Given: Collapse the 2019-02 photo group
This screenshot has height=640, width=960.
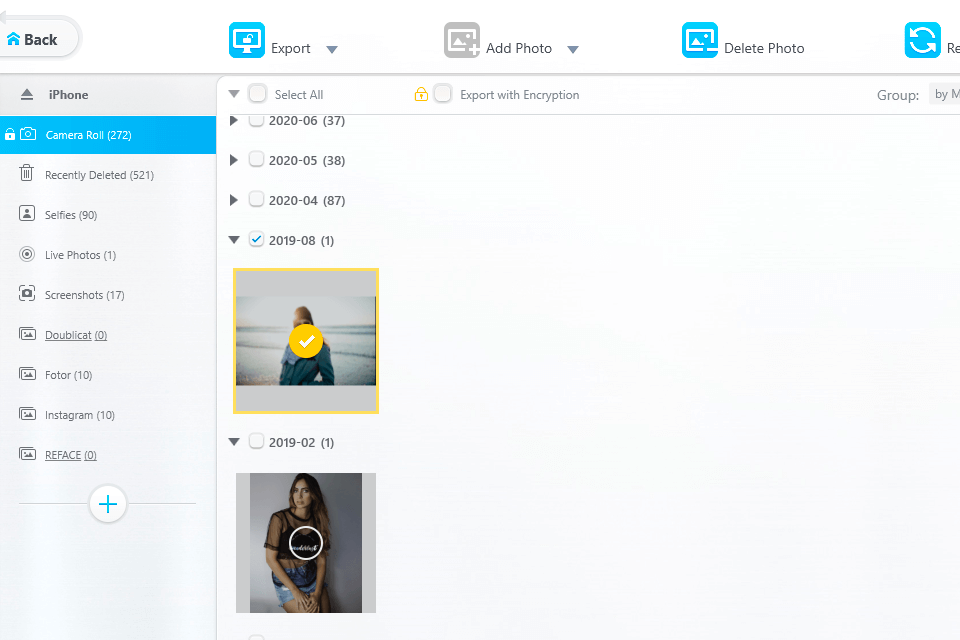Looking at the screenshot, I should [x=234, y=442].
